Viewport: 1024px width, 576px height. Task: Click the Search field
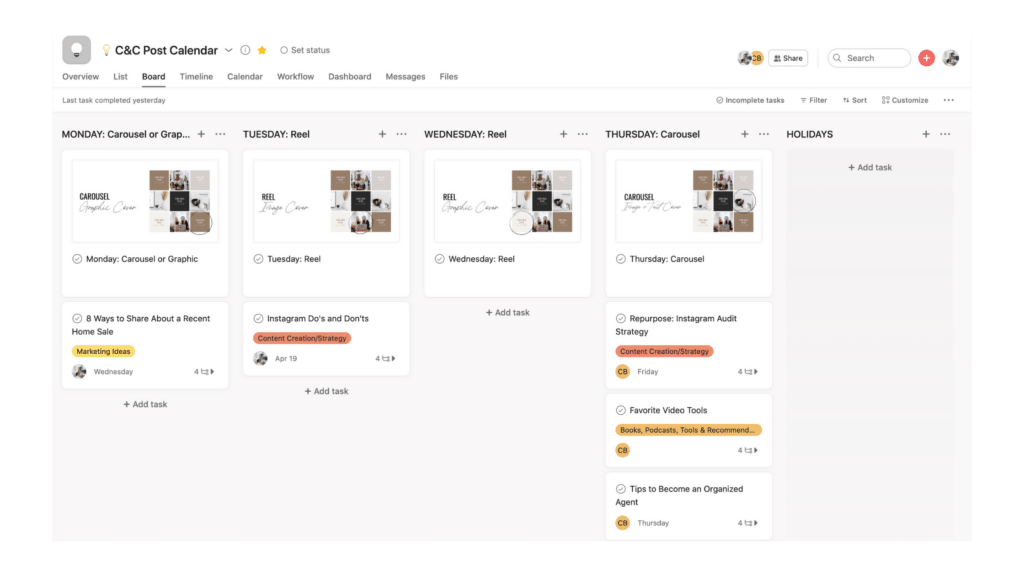coord(869,58)
